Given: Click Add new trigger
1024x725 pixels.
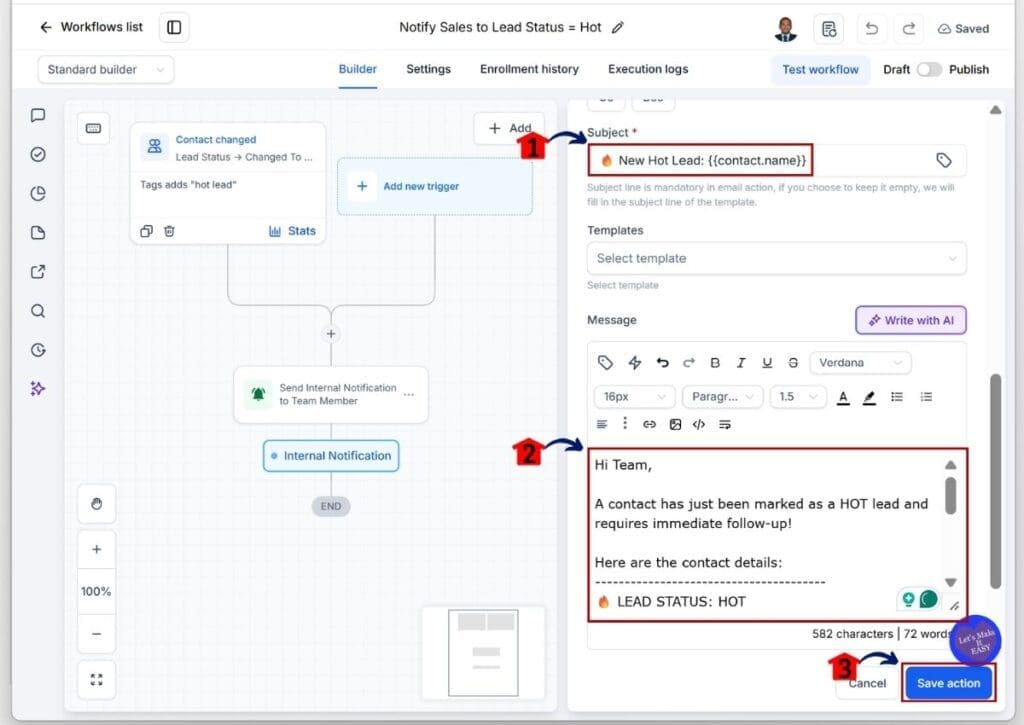Looking at the screenshot, I should pyautogui.click(x=434, y=186).
